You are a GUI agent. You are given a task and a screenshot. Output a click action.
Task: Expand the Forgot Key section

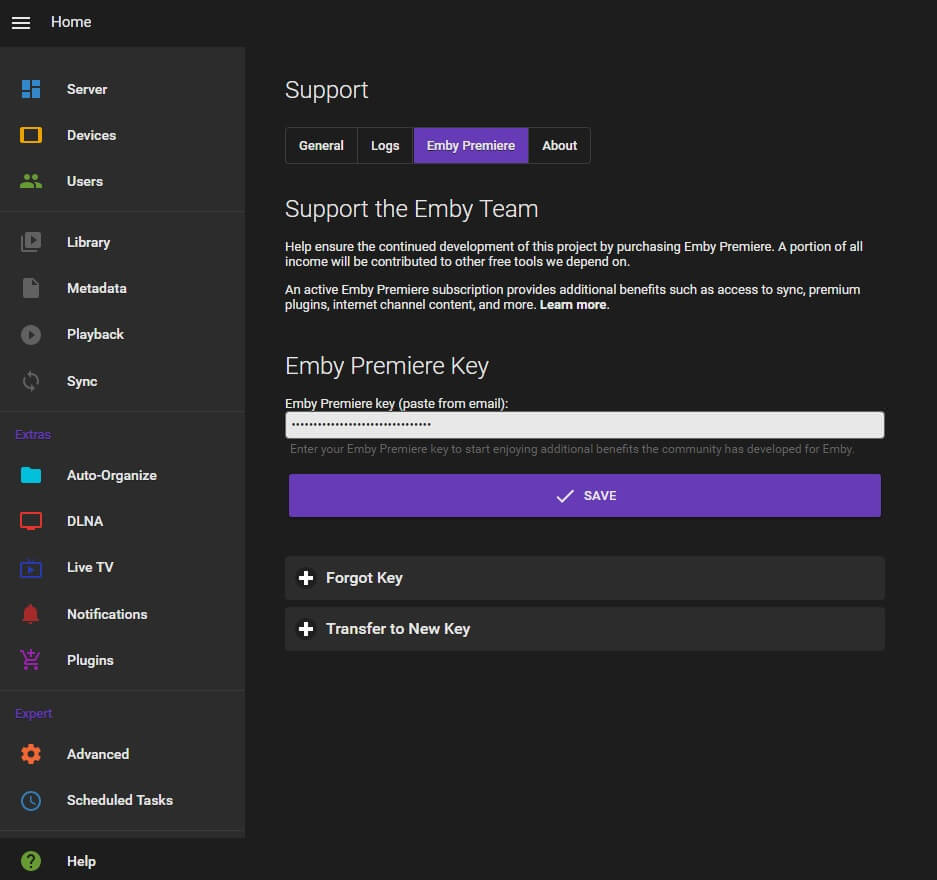tap(584, 578)
